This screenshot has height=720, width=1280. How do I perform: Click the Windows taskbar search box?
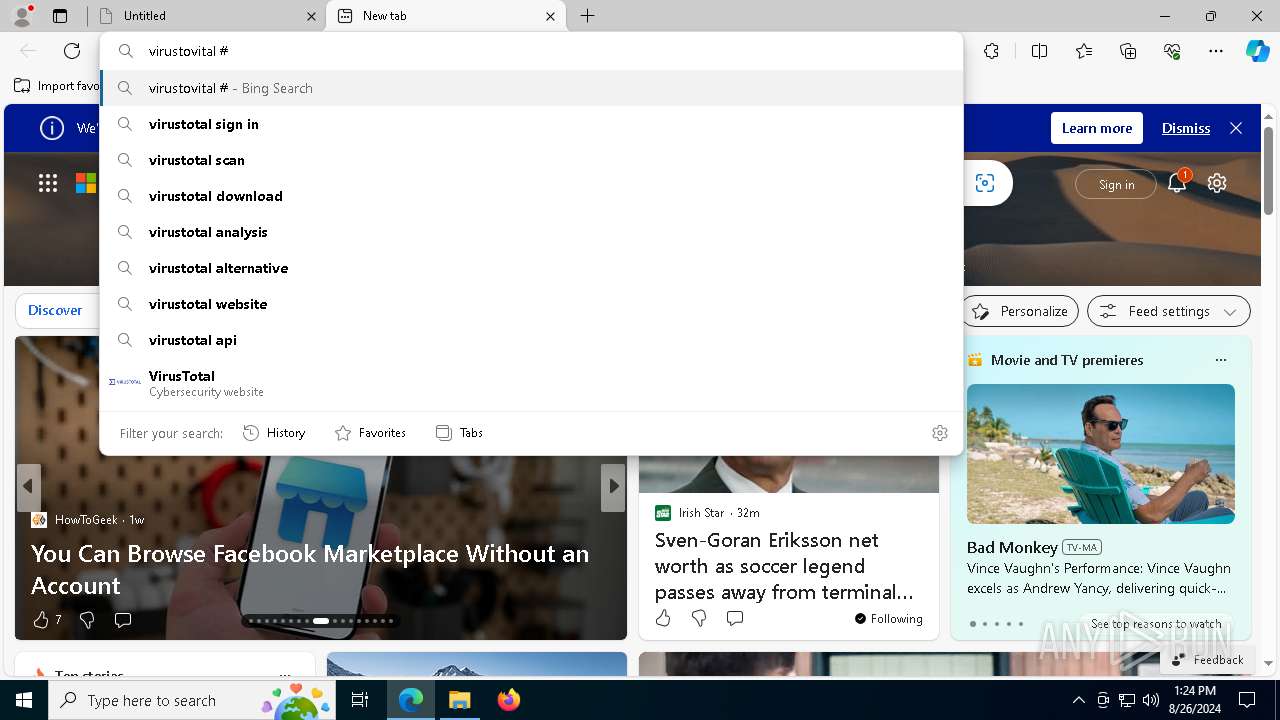click(193, 700)
